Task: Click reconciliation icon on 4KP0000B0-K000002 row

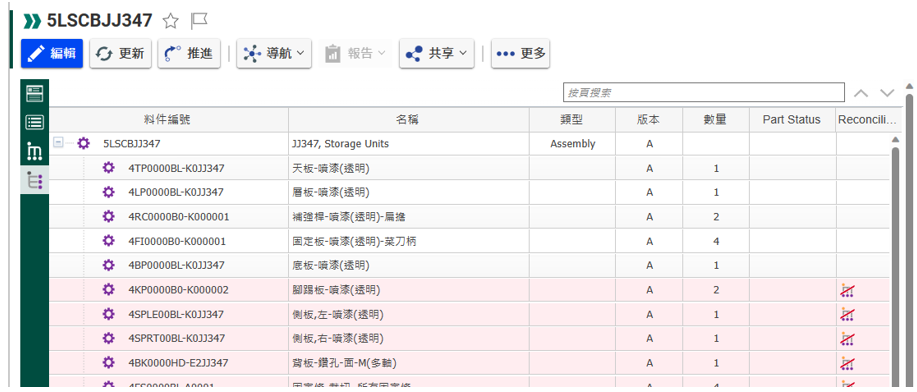Action: point(847,290)
